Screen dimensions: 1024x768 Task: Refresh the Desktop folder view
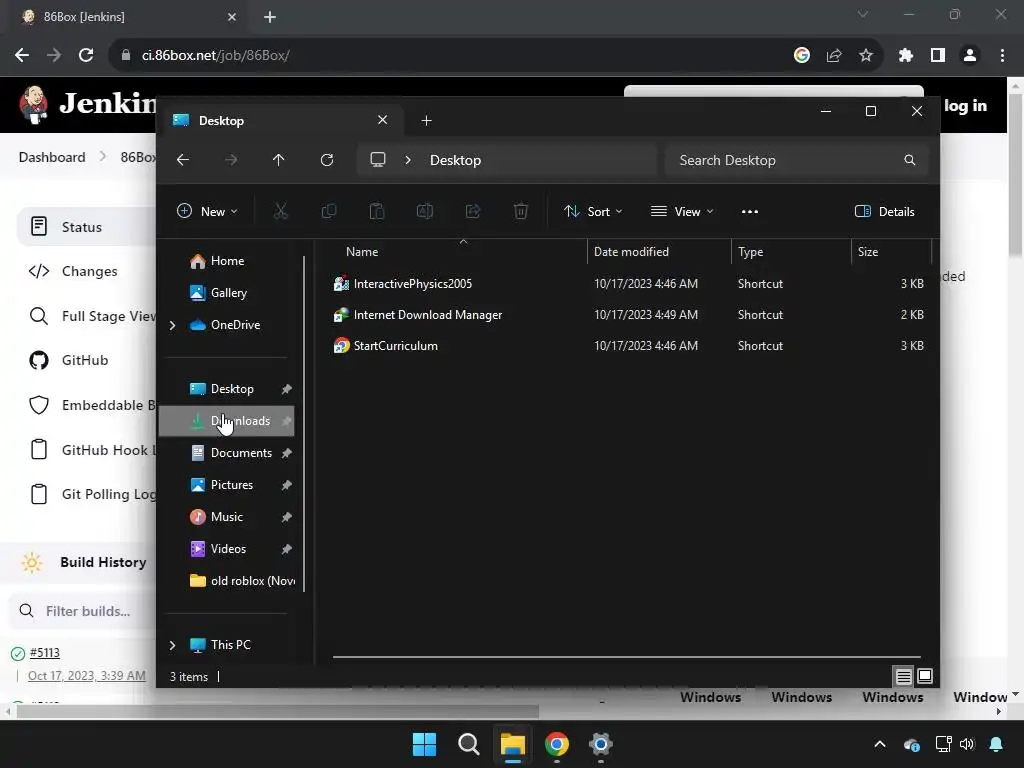(x=327, y=160)
